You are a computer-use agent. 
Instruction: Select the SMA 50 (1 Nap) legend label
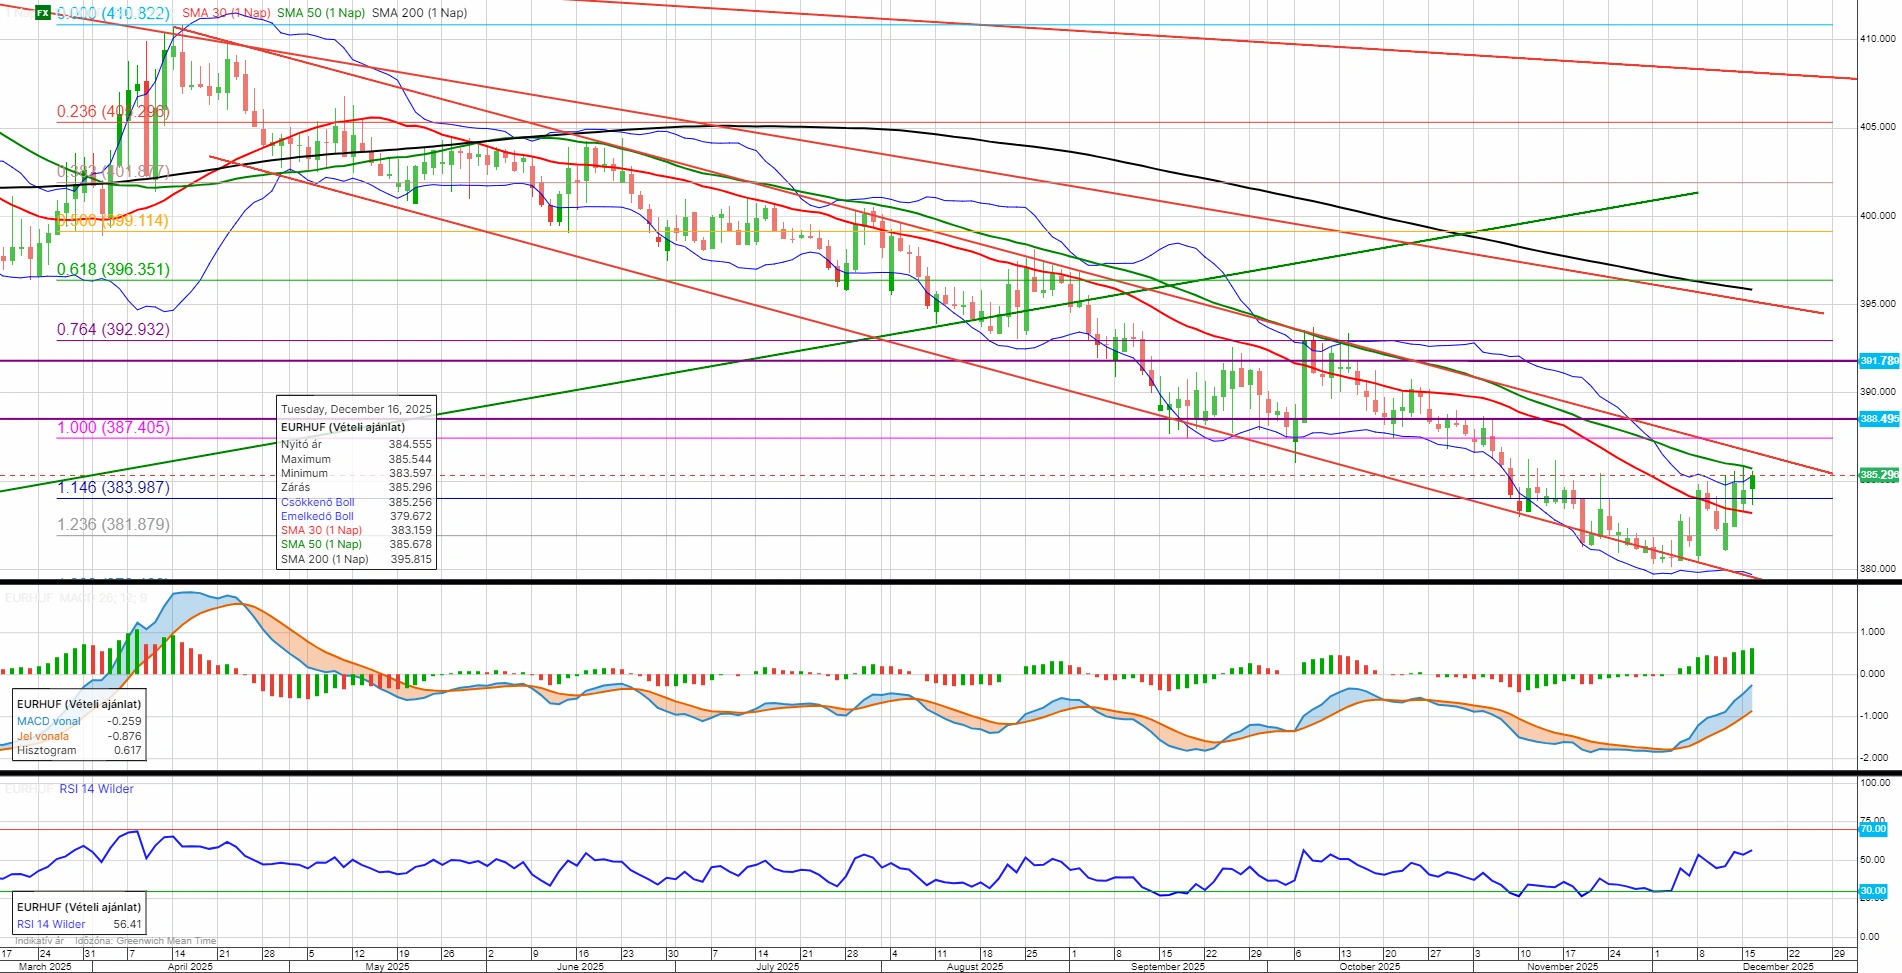point(320,13)
